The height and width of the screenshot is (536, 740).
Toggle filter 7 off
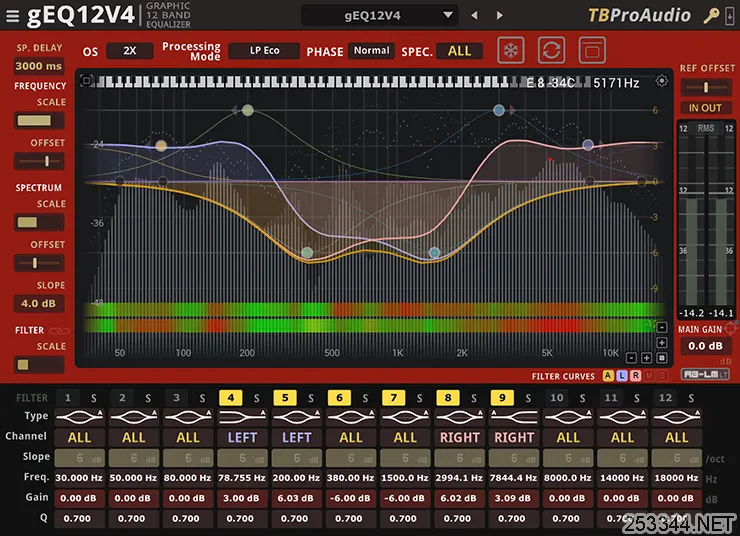point(394,398)
